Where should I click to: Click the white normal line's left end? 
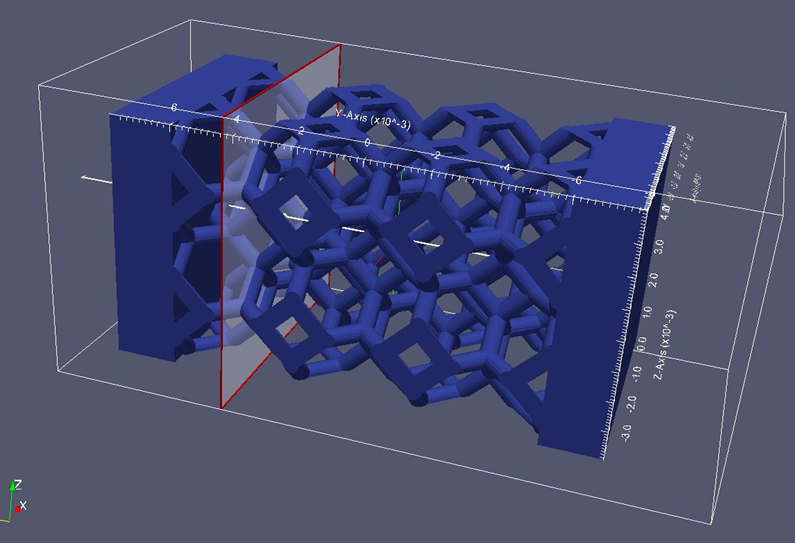point(83,178)
